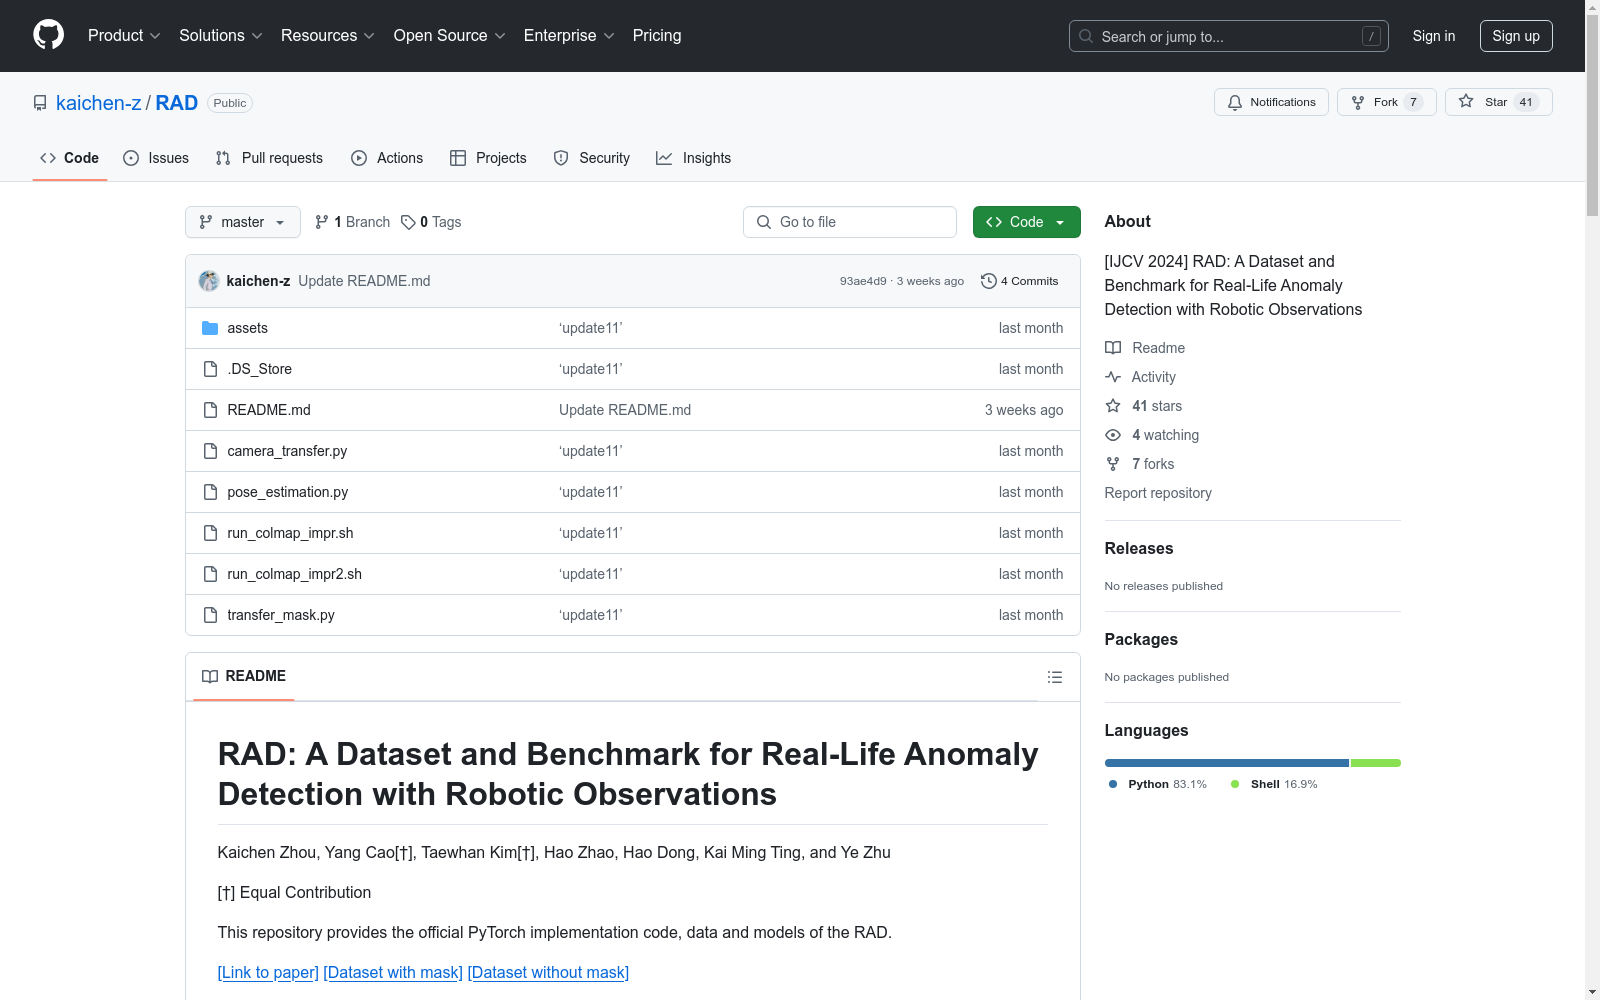The width and height of the screenshot is (1600, 1000).
Task: View the 4 Commits history
Action: pyautogui.click(x=1020, y=281)
